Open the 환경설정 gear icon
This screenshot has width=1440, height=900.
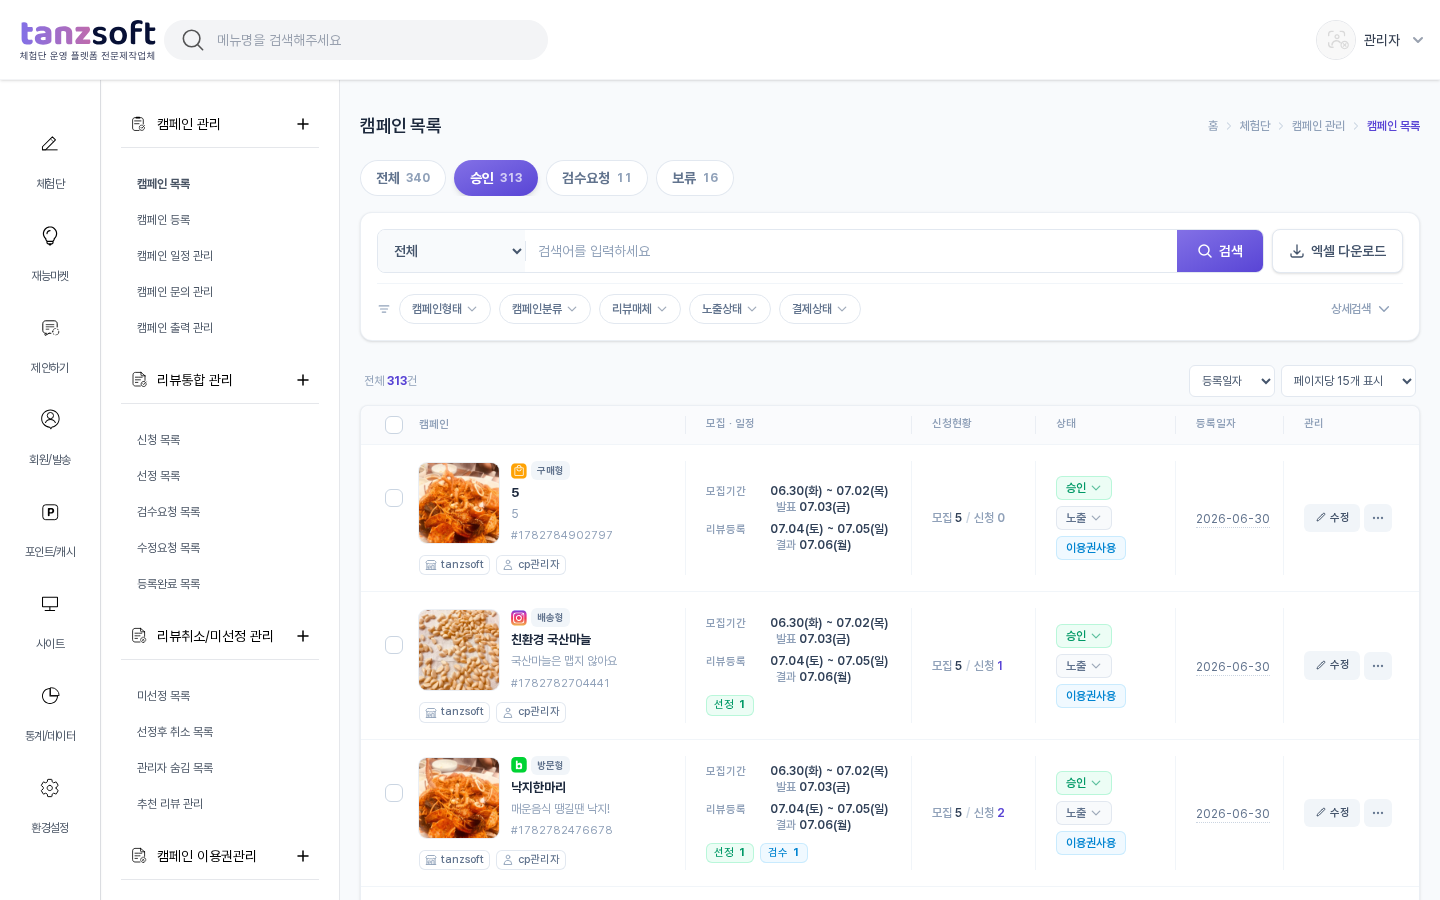click(50, 788)
